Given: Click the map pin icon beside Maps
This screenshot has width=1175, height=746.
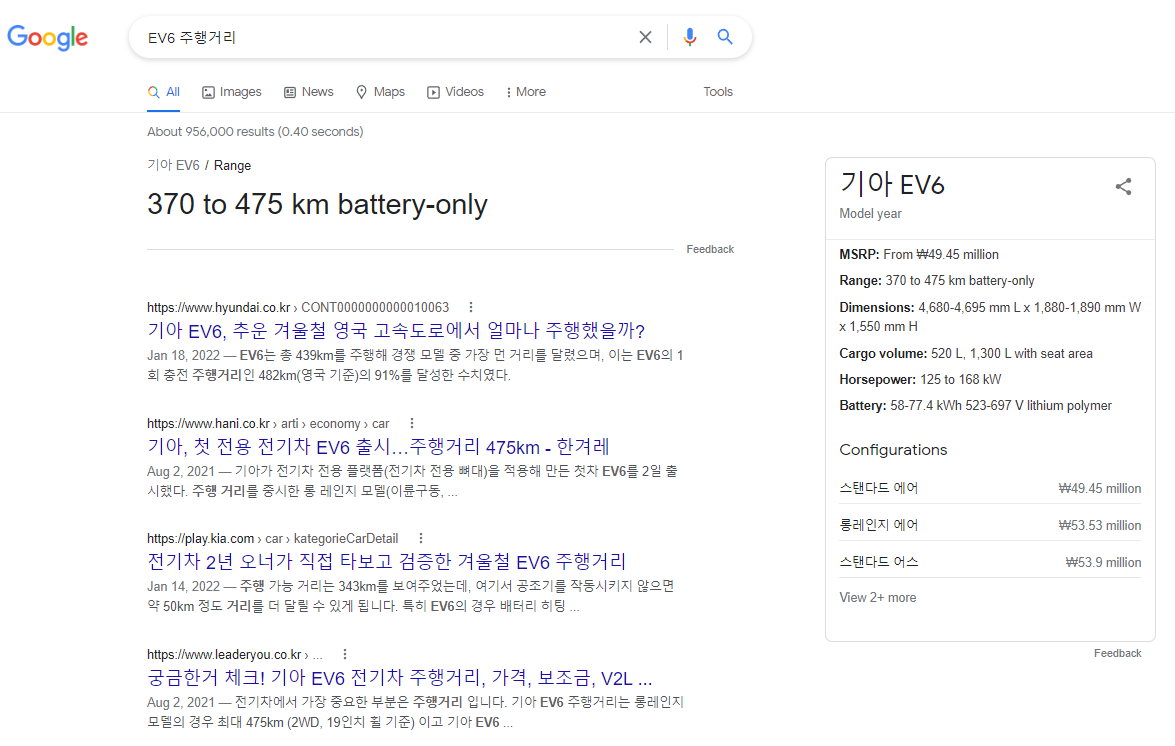Looking at the screenshot, I should [x=361, y=91].
